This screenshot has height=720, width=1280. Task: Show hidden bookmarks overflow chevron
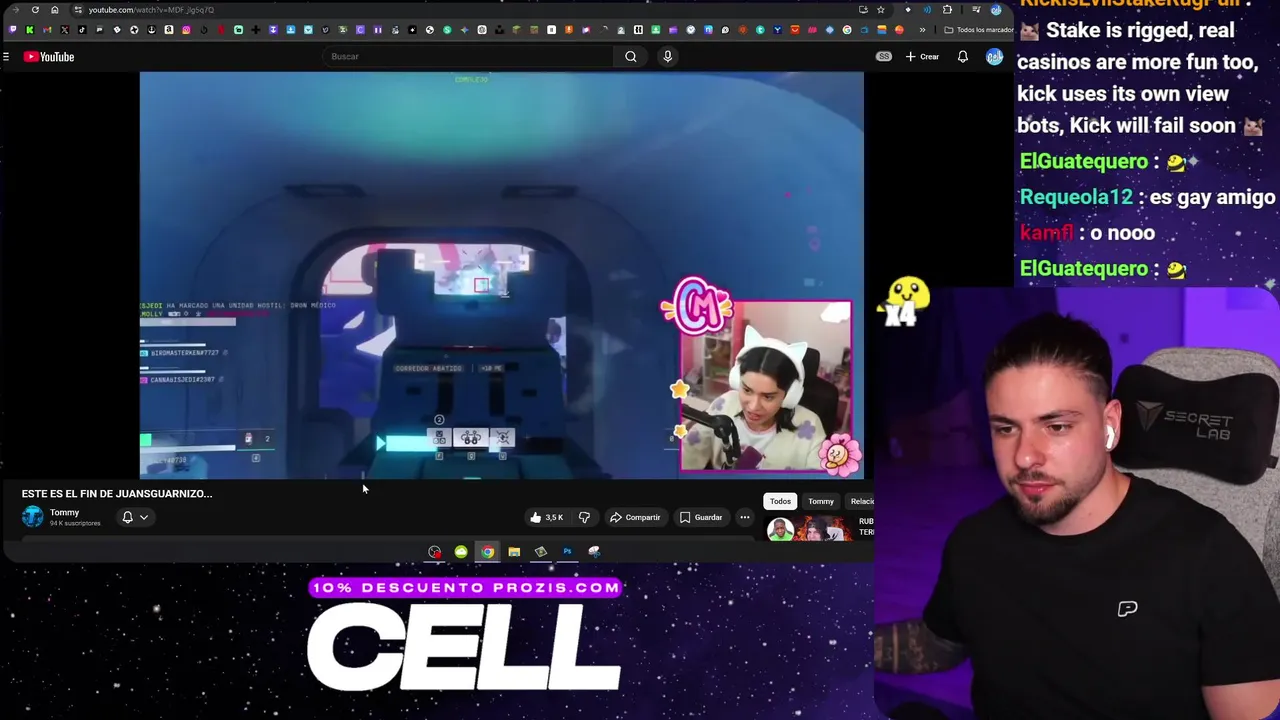[x=923, y=30]
